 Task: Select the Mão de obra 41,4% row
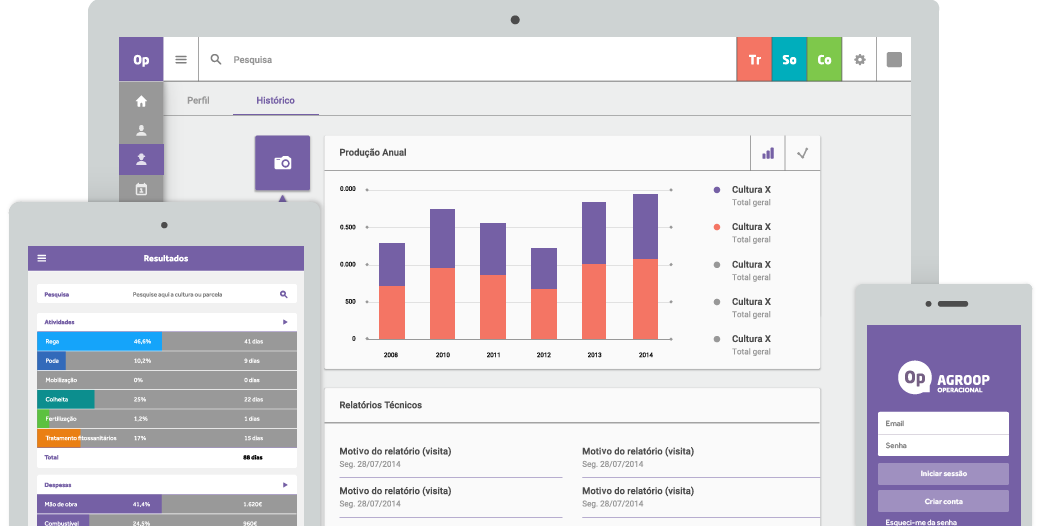tap(167, 504)
